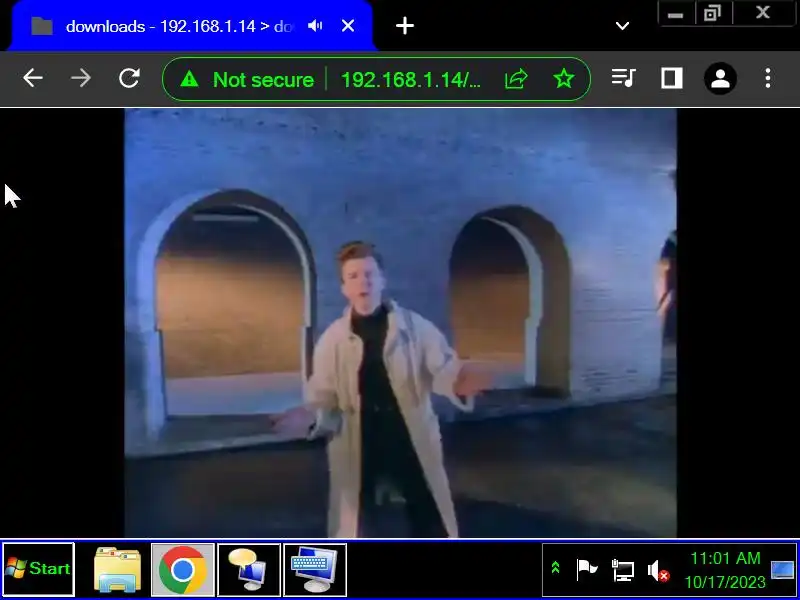Open the chat-bubble computer taskbar app
Viewport: 800px width, 600px height.
click(x=249, y=569)
